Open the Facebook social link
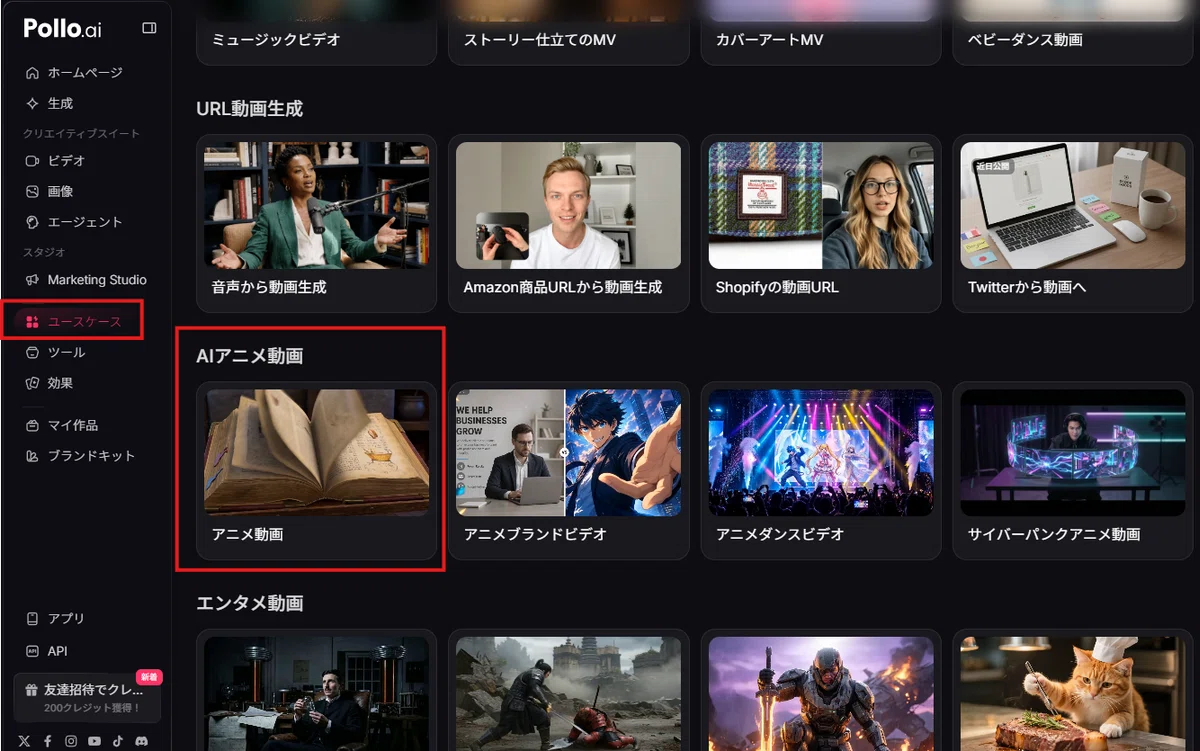The image size is (1200, 751). [48, 741]
